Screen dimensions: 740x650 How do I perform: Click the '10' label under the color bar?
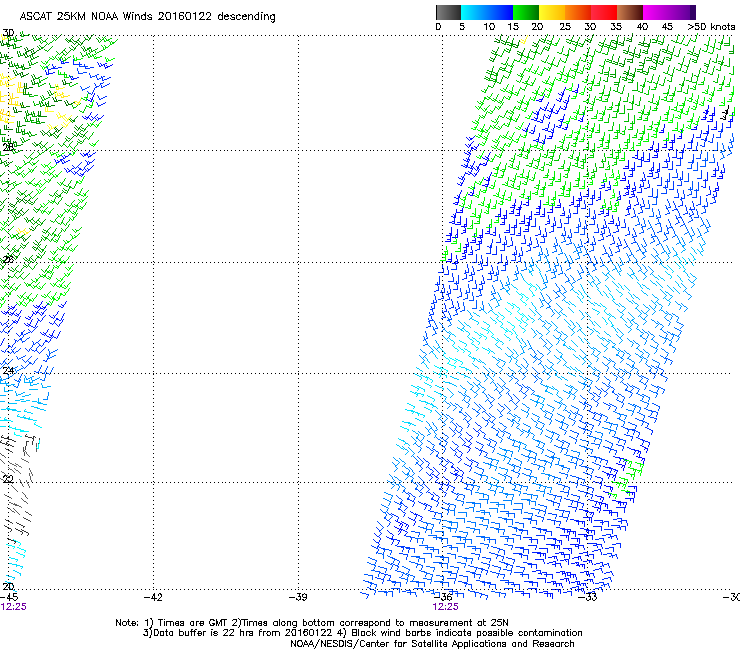pos(489,27)
